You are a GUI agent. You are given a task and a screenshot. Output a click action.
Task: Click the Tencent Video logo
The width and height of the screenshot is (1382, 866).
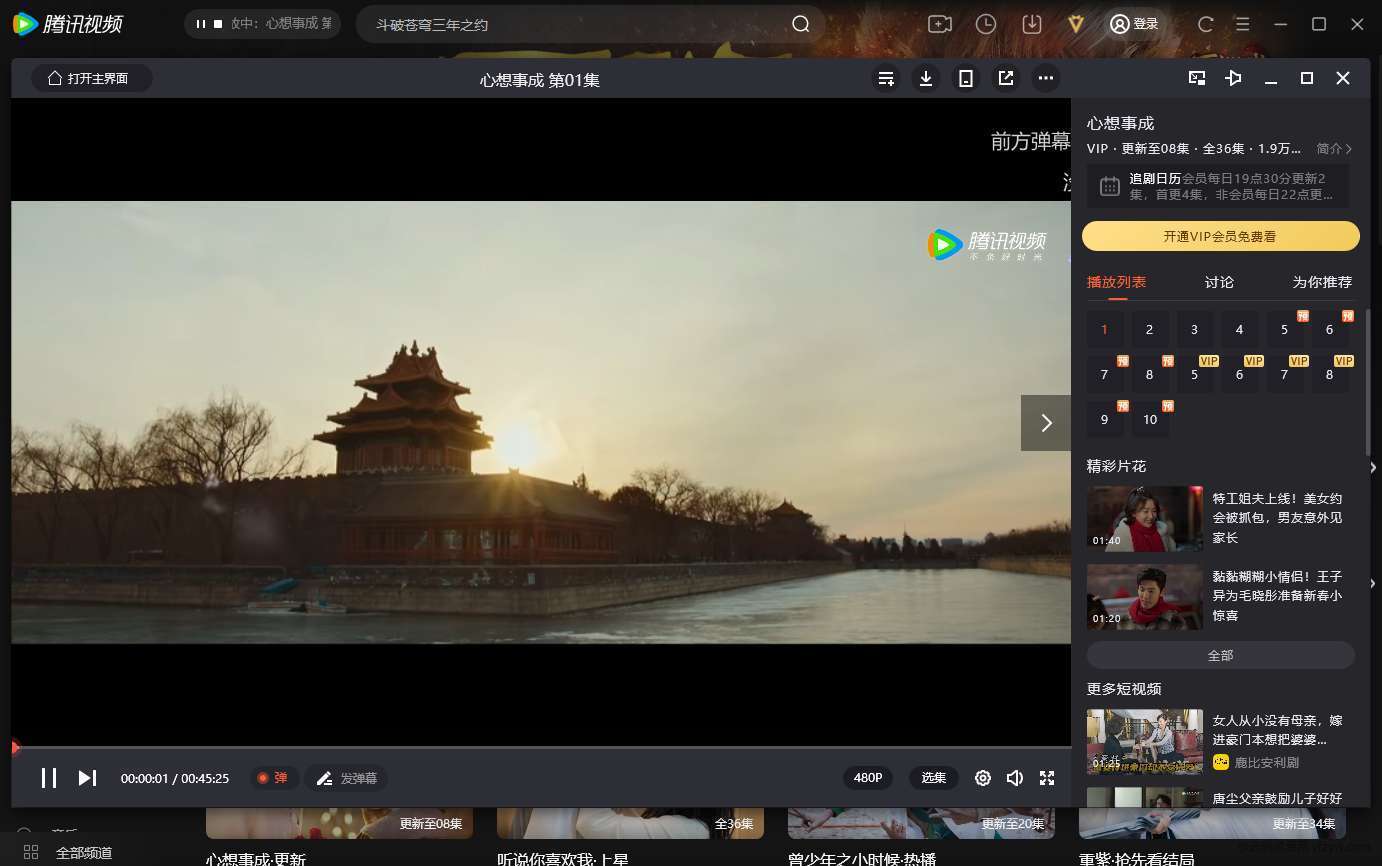67,24
